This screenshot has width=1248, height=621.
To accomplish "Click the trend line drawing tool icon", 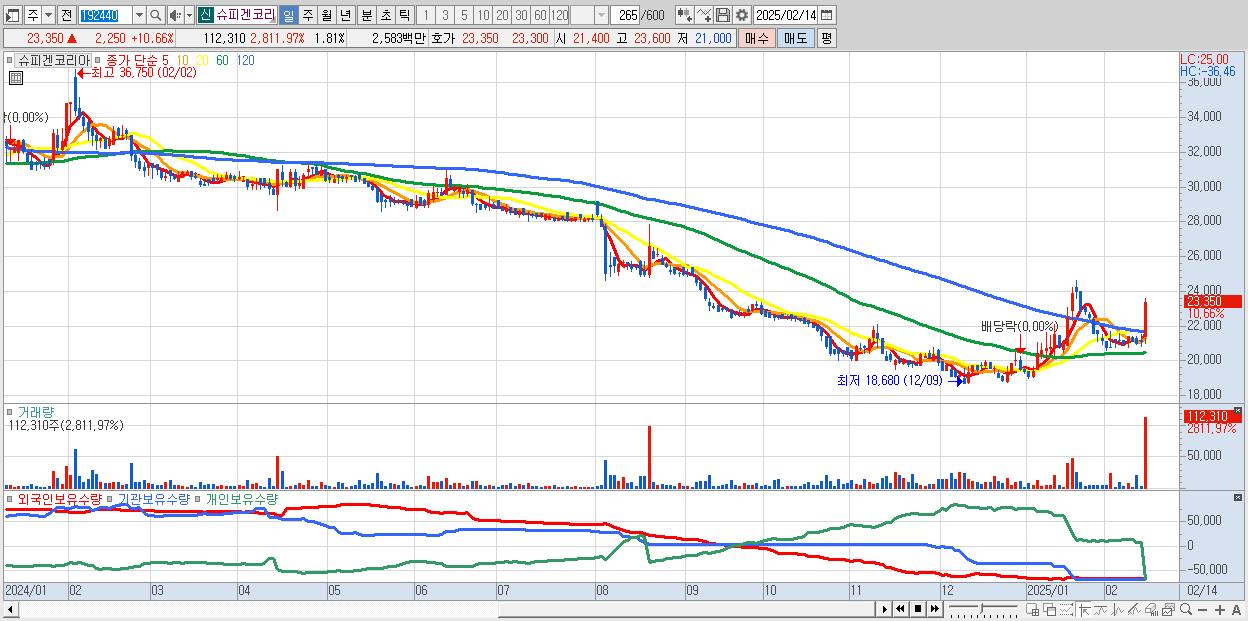I will [x=1101, y=609].
